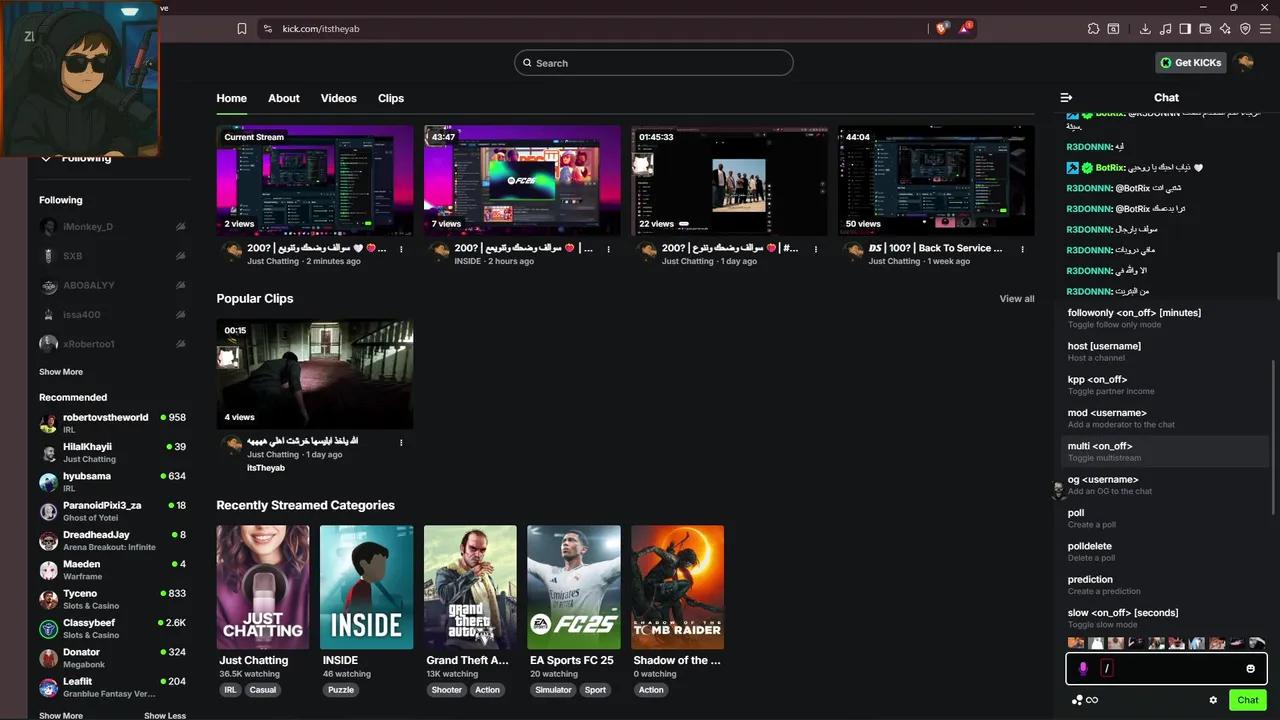Click the IRL tag under Just Chatting
The image size is (1280, 720).
coord(230,690)
